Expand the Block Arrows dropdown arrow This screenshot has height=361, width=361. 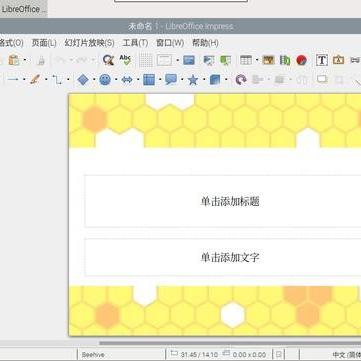(x=138, y=80)
